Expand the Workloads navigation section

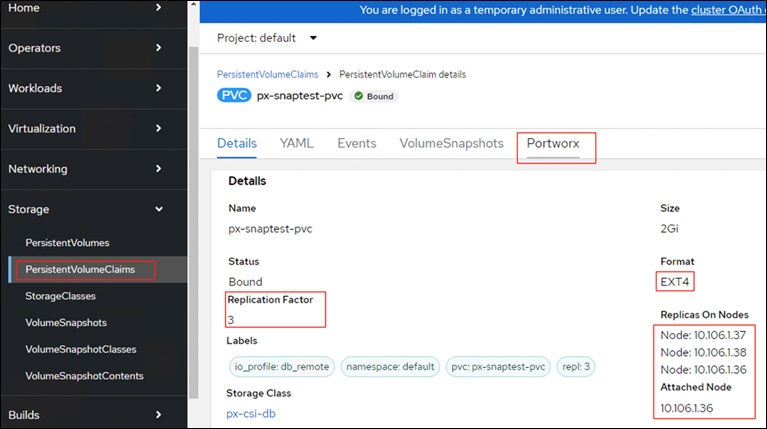[93, 89]
